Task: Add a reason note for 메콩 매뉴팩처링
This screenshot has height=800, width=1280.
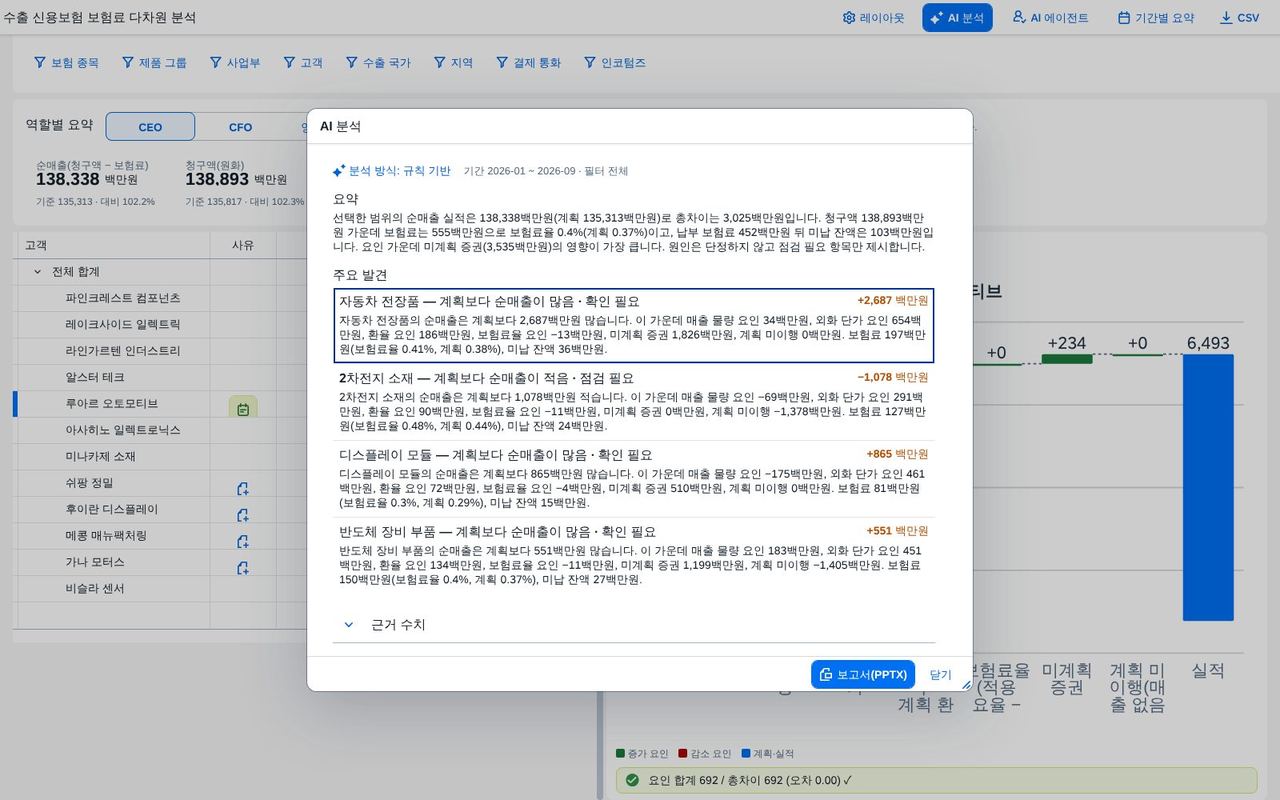Action: pyautogui.click(x=243, y=541)
